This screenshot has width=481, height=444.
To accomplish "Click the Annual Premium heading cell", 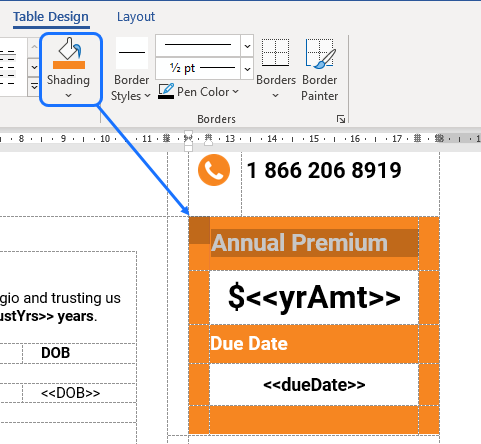I will click(314, 243).
